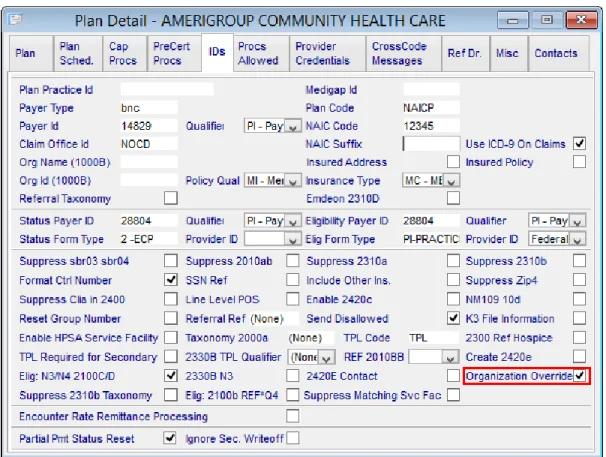Click the Referral Ref (None) field
The width and height of the screenshot is (606, 457).
(x=274, y=318)
